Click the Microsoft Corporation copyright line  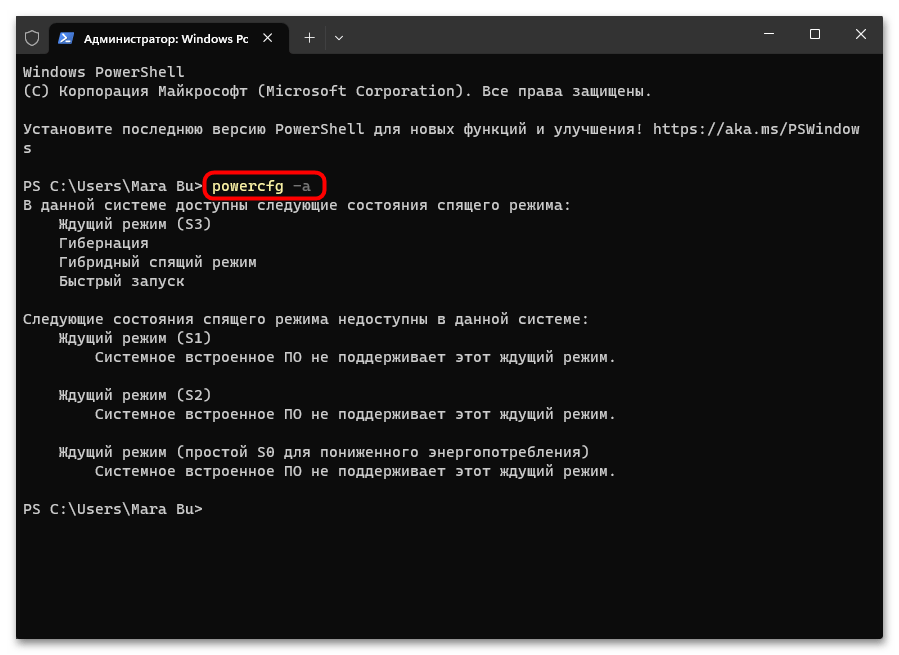(x=337, y=91)
